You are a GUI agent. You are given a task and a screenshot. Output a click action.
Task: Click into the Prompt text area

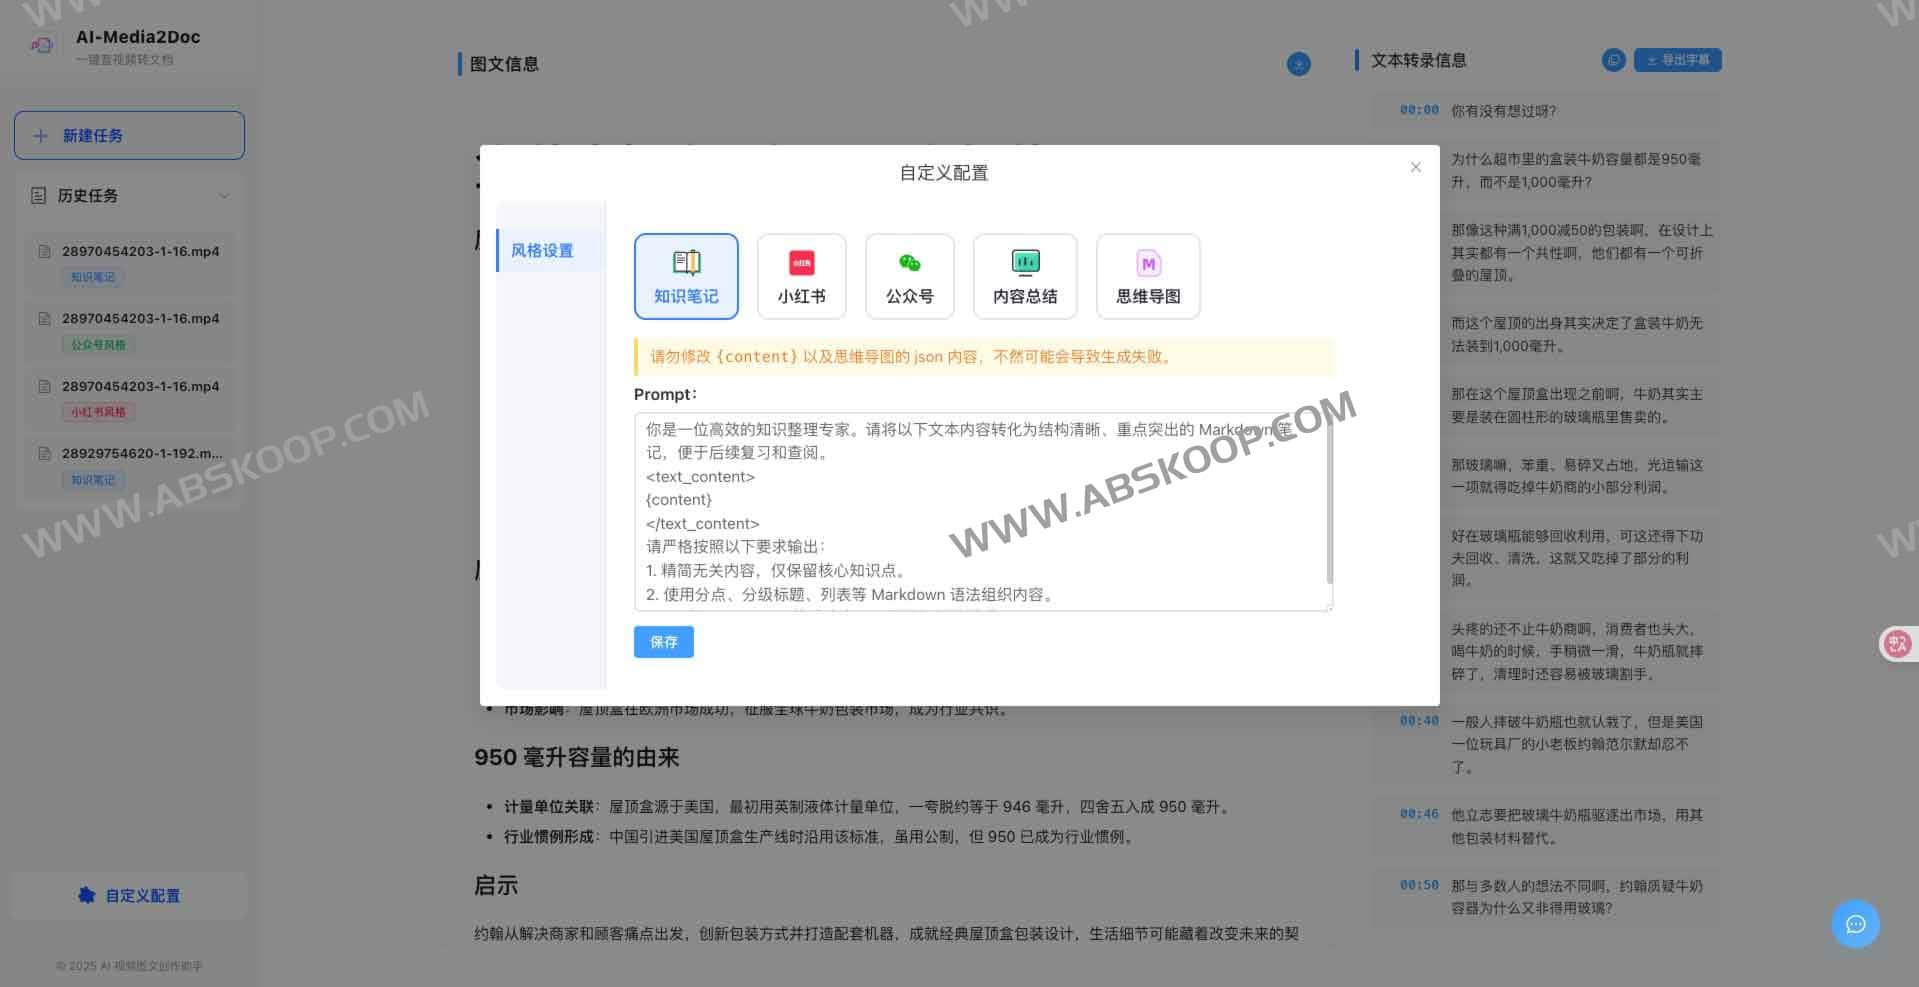pos(980,511)
